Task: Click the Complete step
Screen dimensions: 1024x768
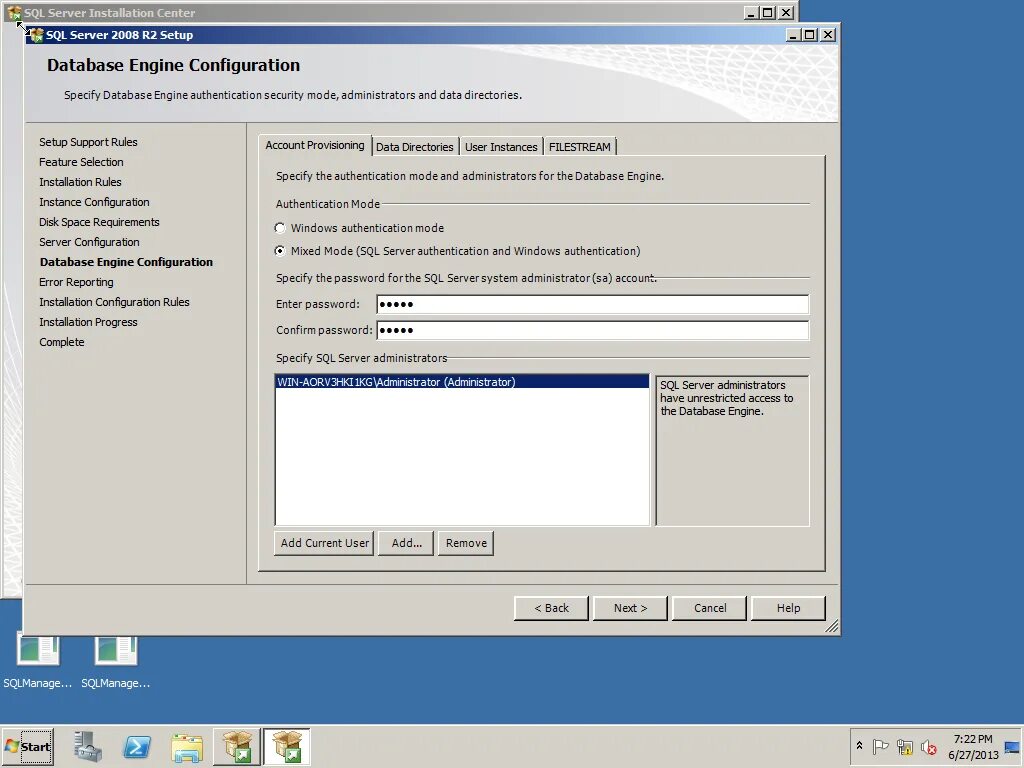Action: (61, 342)
